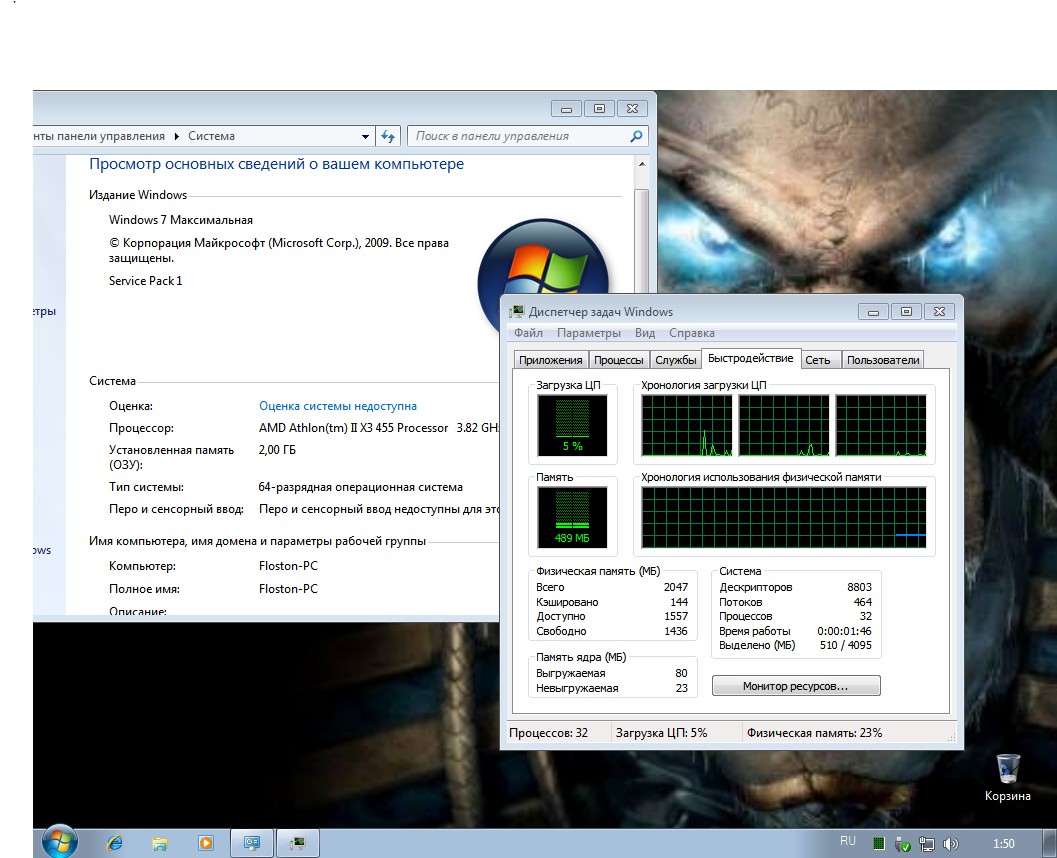Click the Service Pack 1 text
This screenshot has height=858, width=1057.
tap(146, 281)
